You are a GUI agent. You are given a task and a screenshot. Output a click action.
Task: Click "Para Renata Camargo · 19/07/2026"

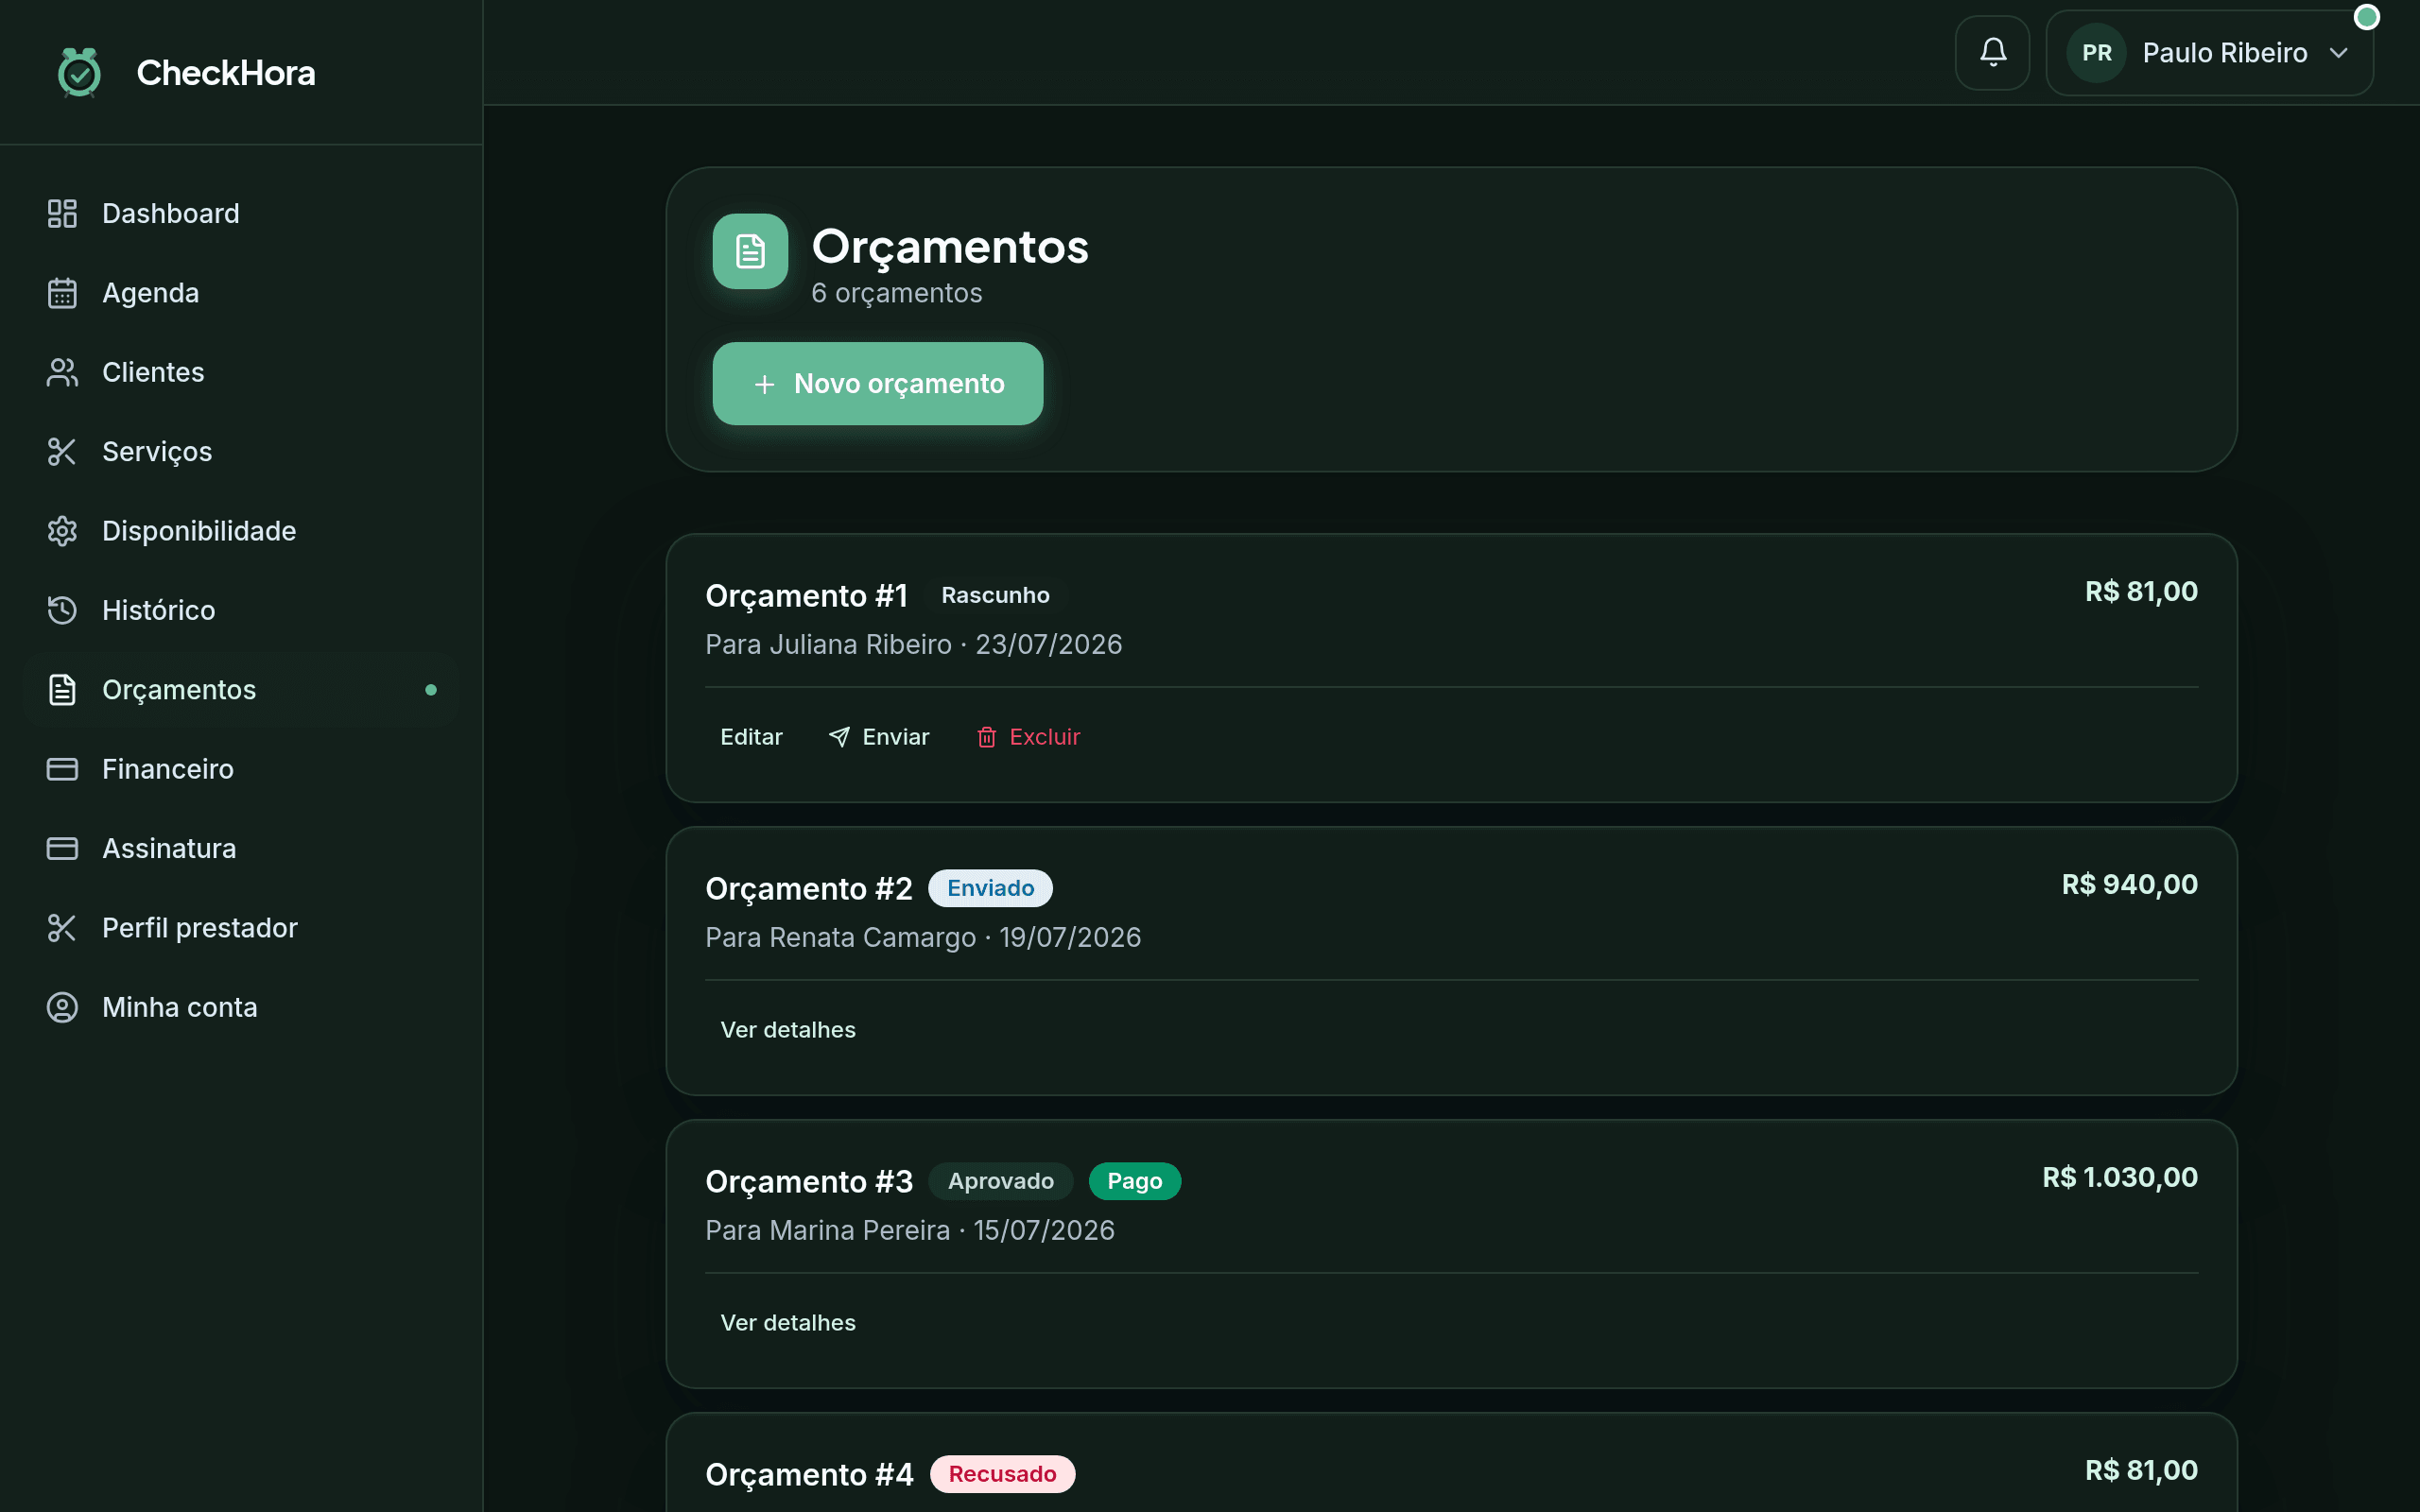pyautogui.click(x=923, y=937)
